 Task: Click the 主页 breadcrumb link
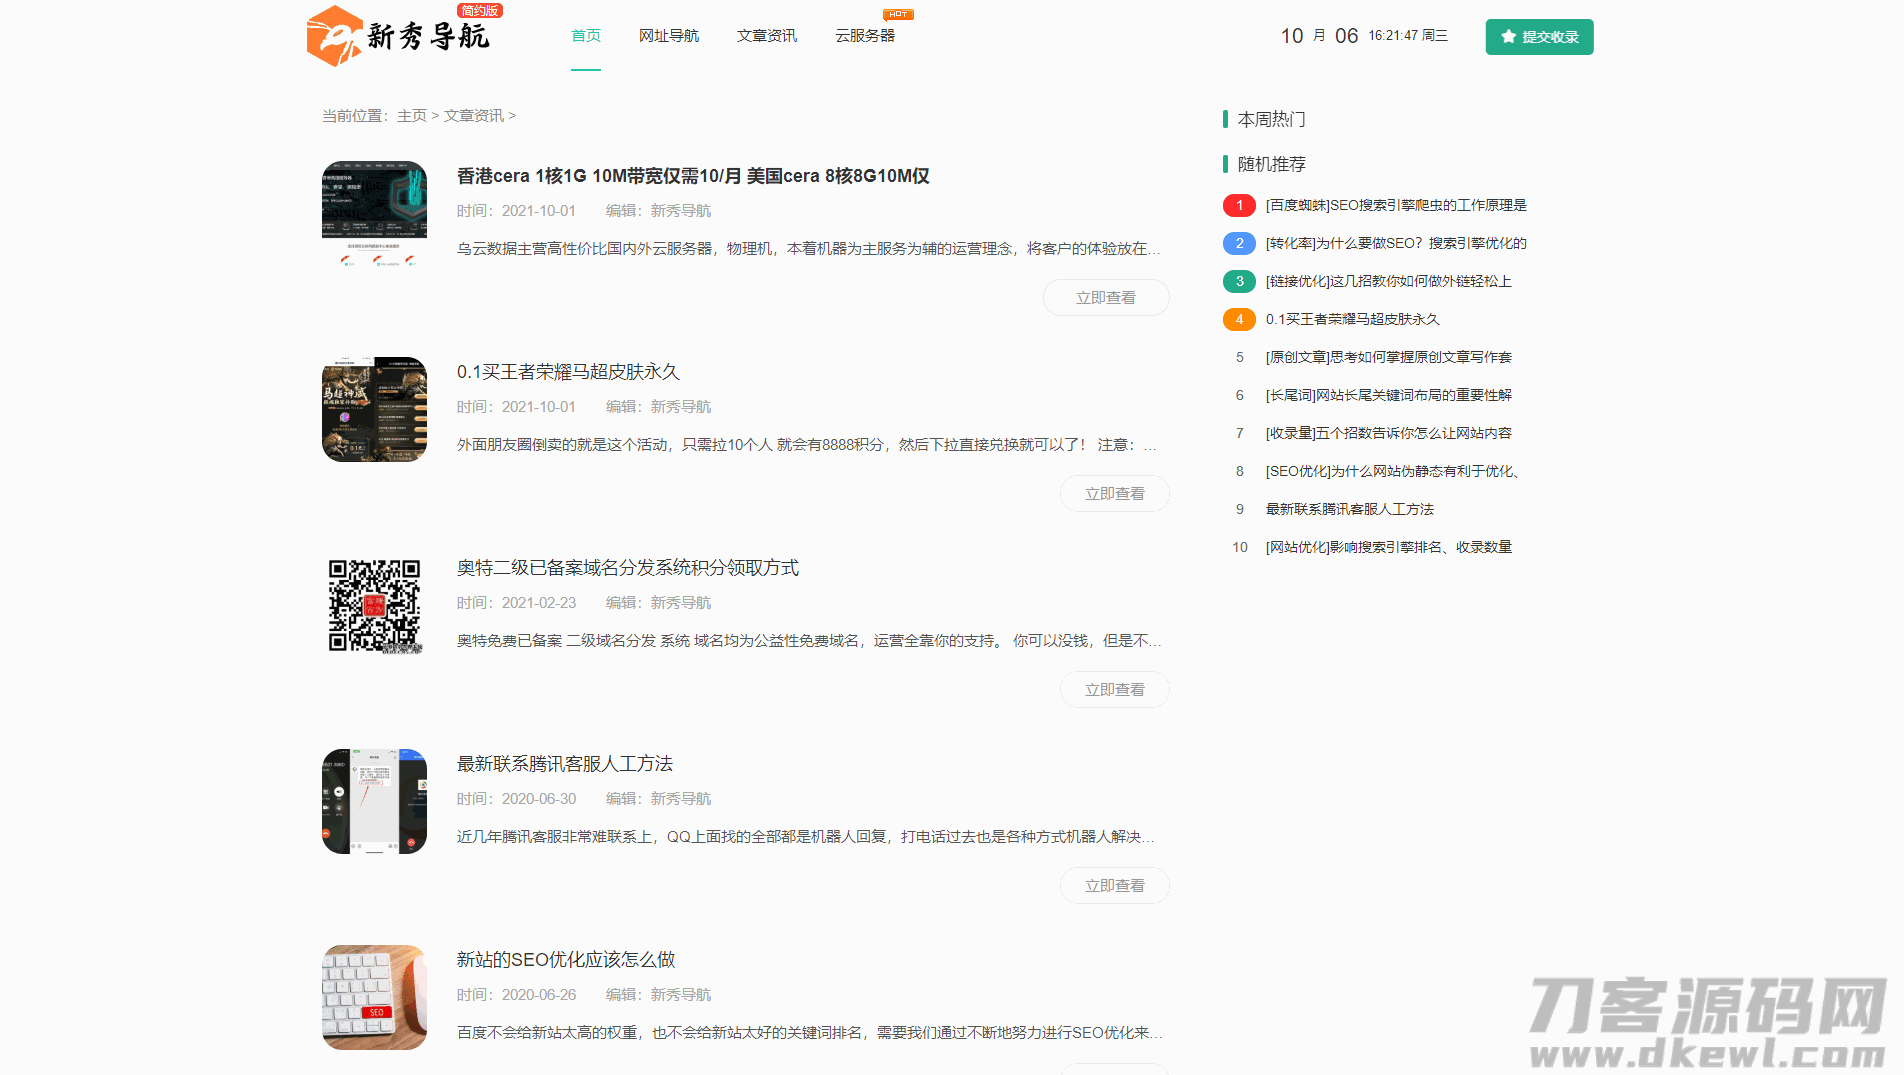click(x=412, y=116)
